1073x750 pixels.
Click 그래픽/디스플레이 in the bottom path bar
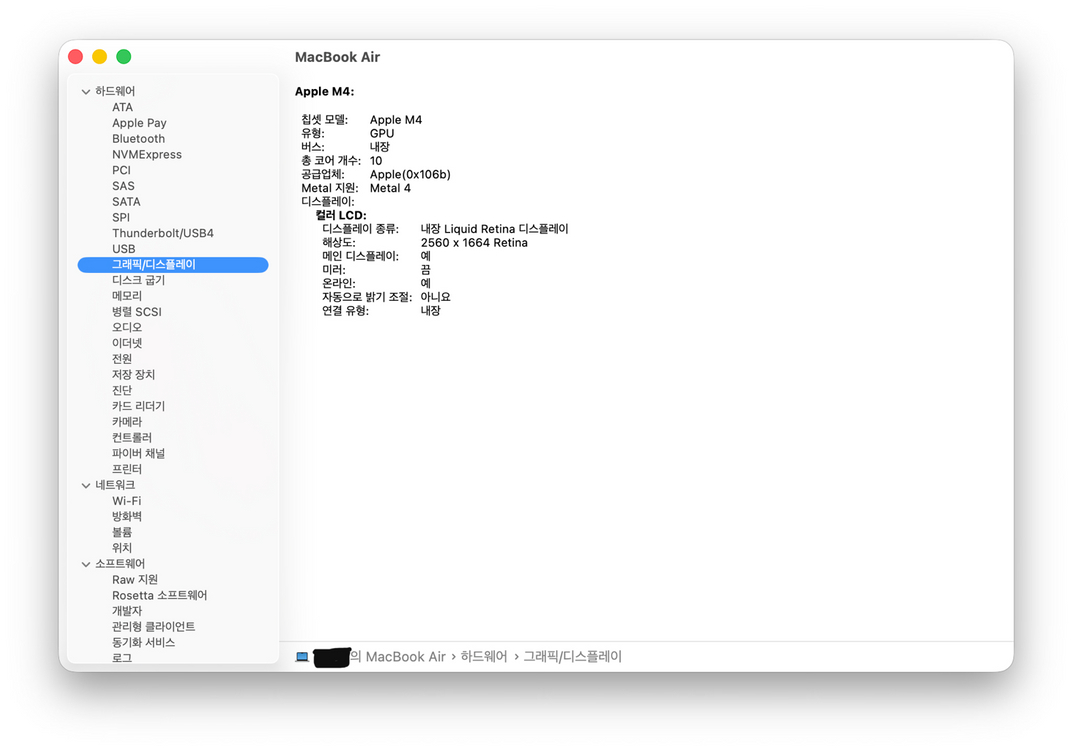tap(573, 657)
